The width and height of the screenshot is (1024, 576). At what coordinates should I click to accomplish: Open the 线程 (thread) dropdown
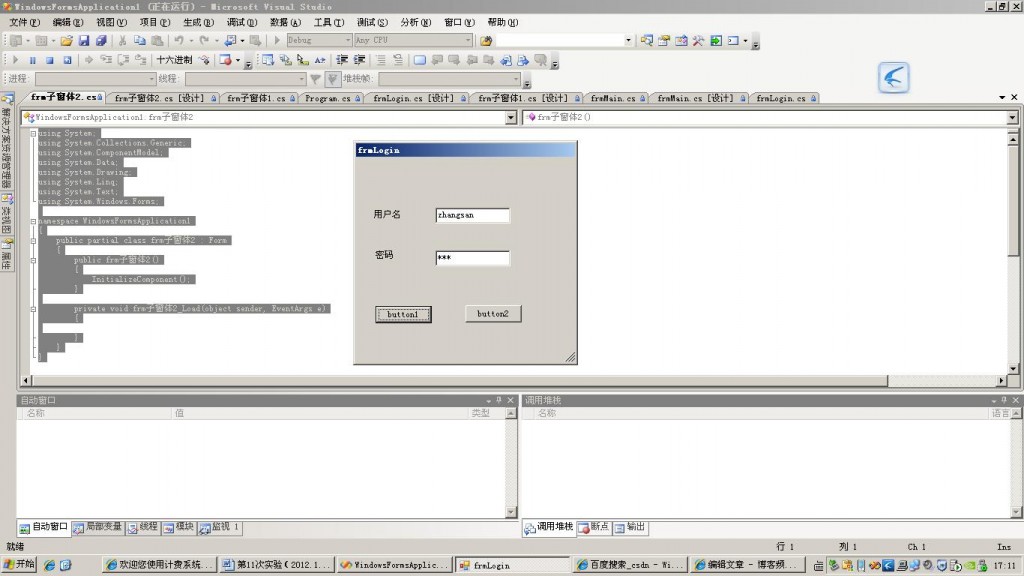[x=301, y=79]
